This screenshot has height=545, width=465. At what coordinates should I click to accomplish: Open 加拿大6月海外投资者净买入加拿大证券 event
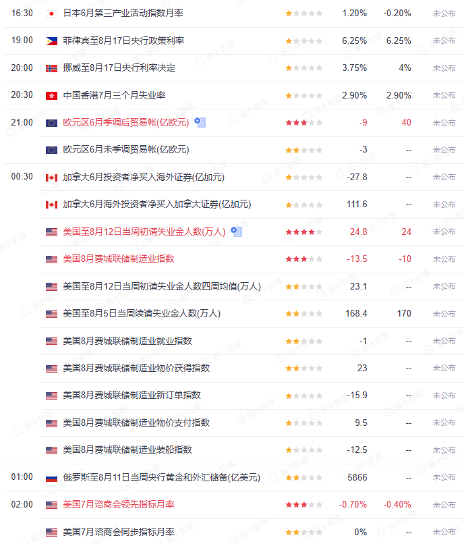pos(157,204)
